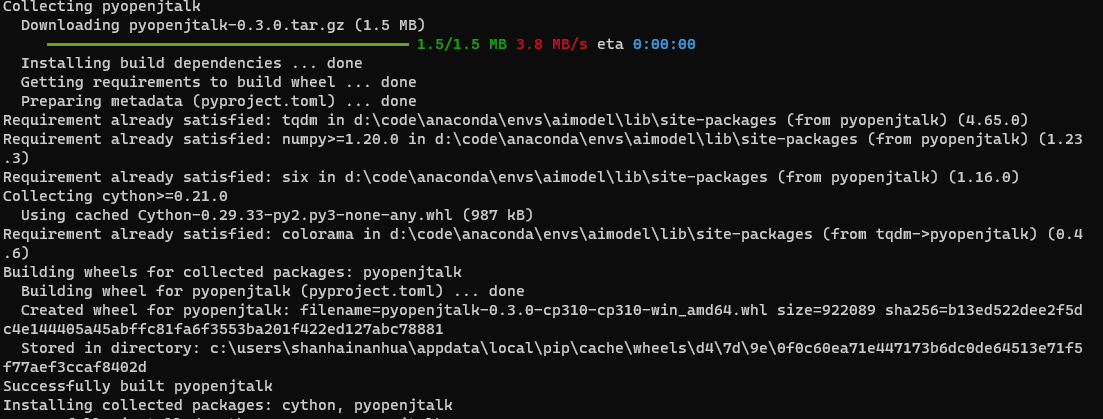The width and height of the screenshot is (1103, 419).
Task: Click the six requirement satisfied line
Action: [511, 177]
